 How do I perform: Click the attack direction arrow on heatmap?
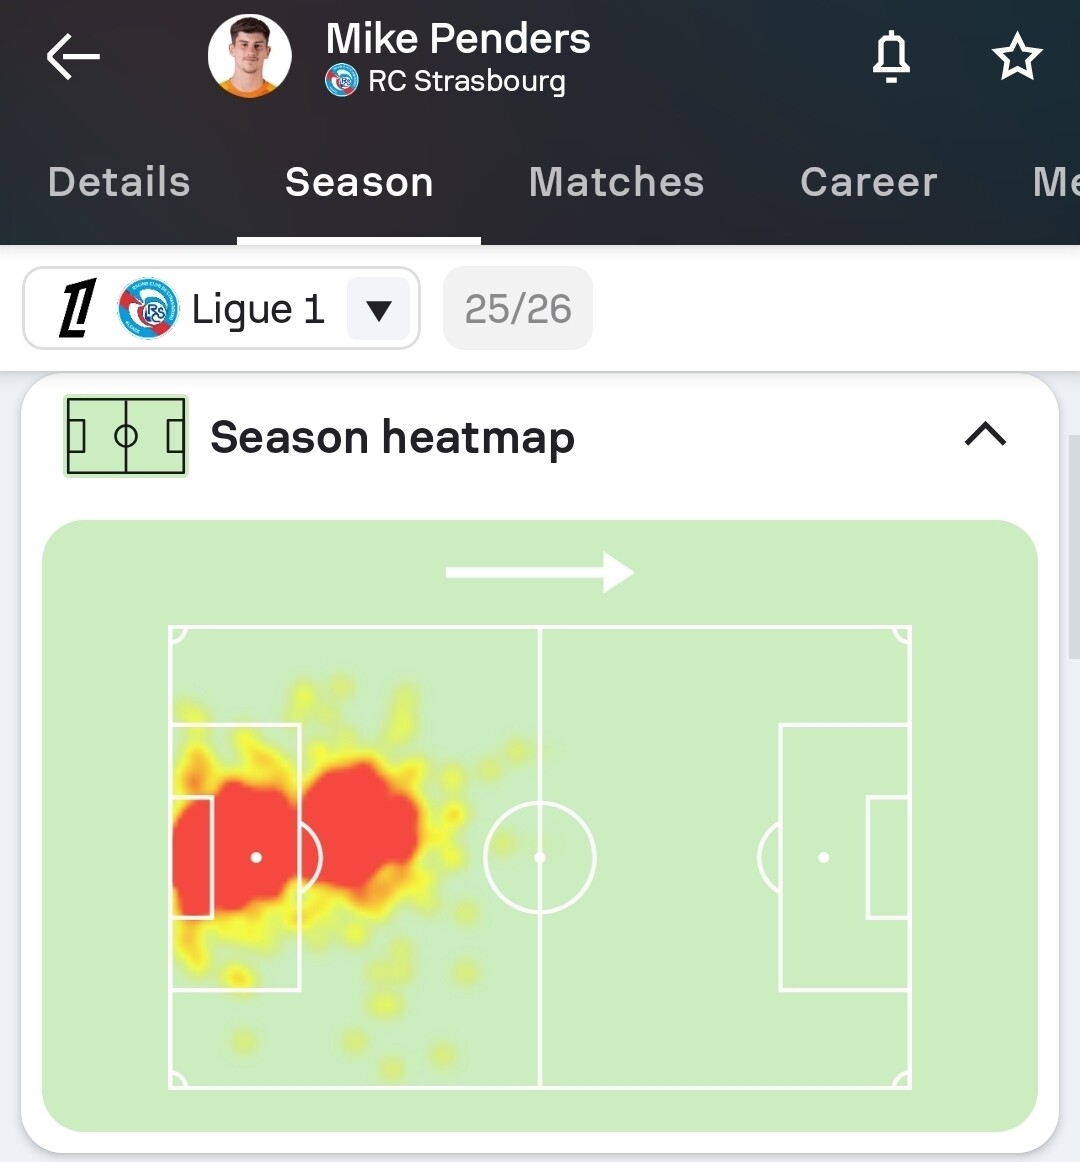tap(540, 573)
